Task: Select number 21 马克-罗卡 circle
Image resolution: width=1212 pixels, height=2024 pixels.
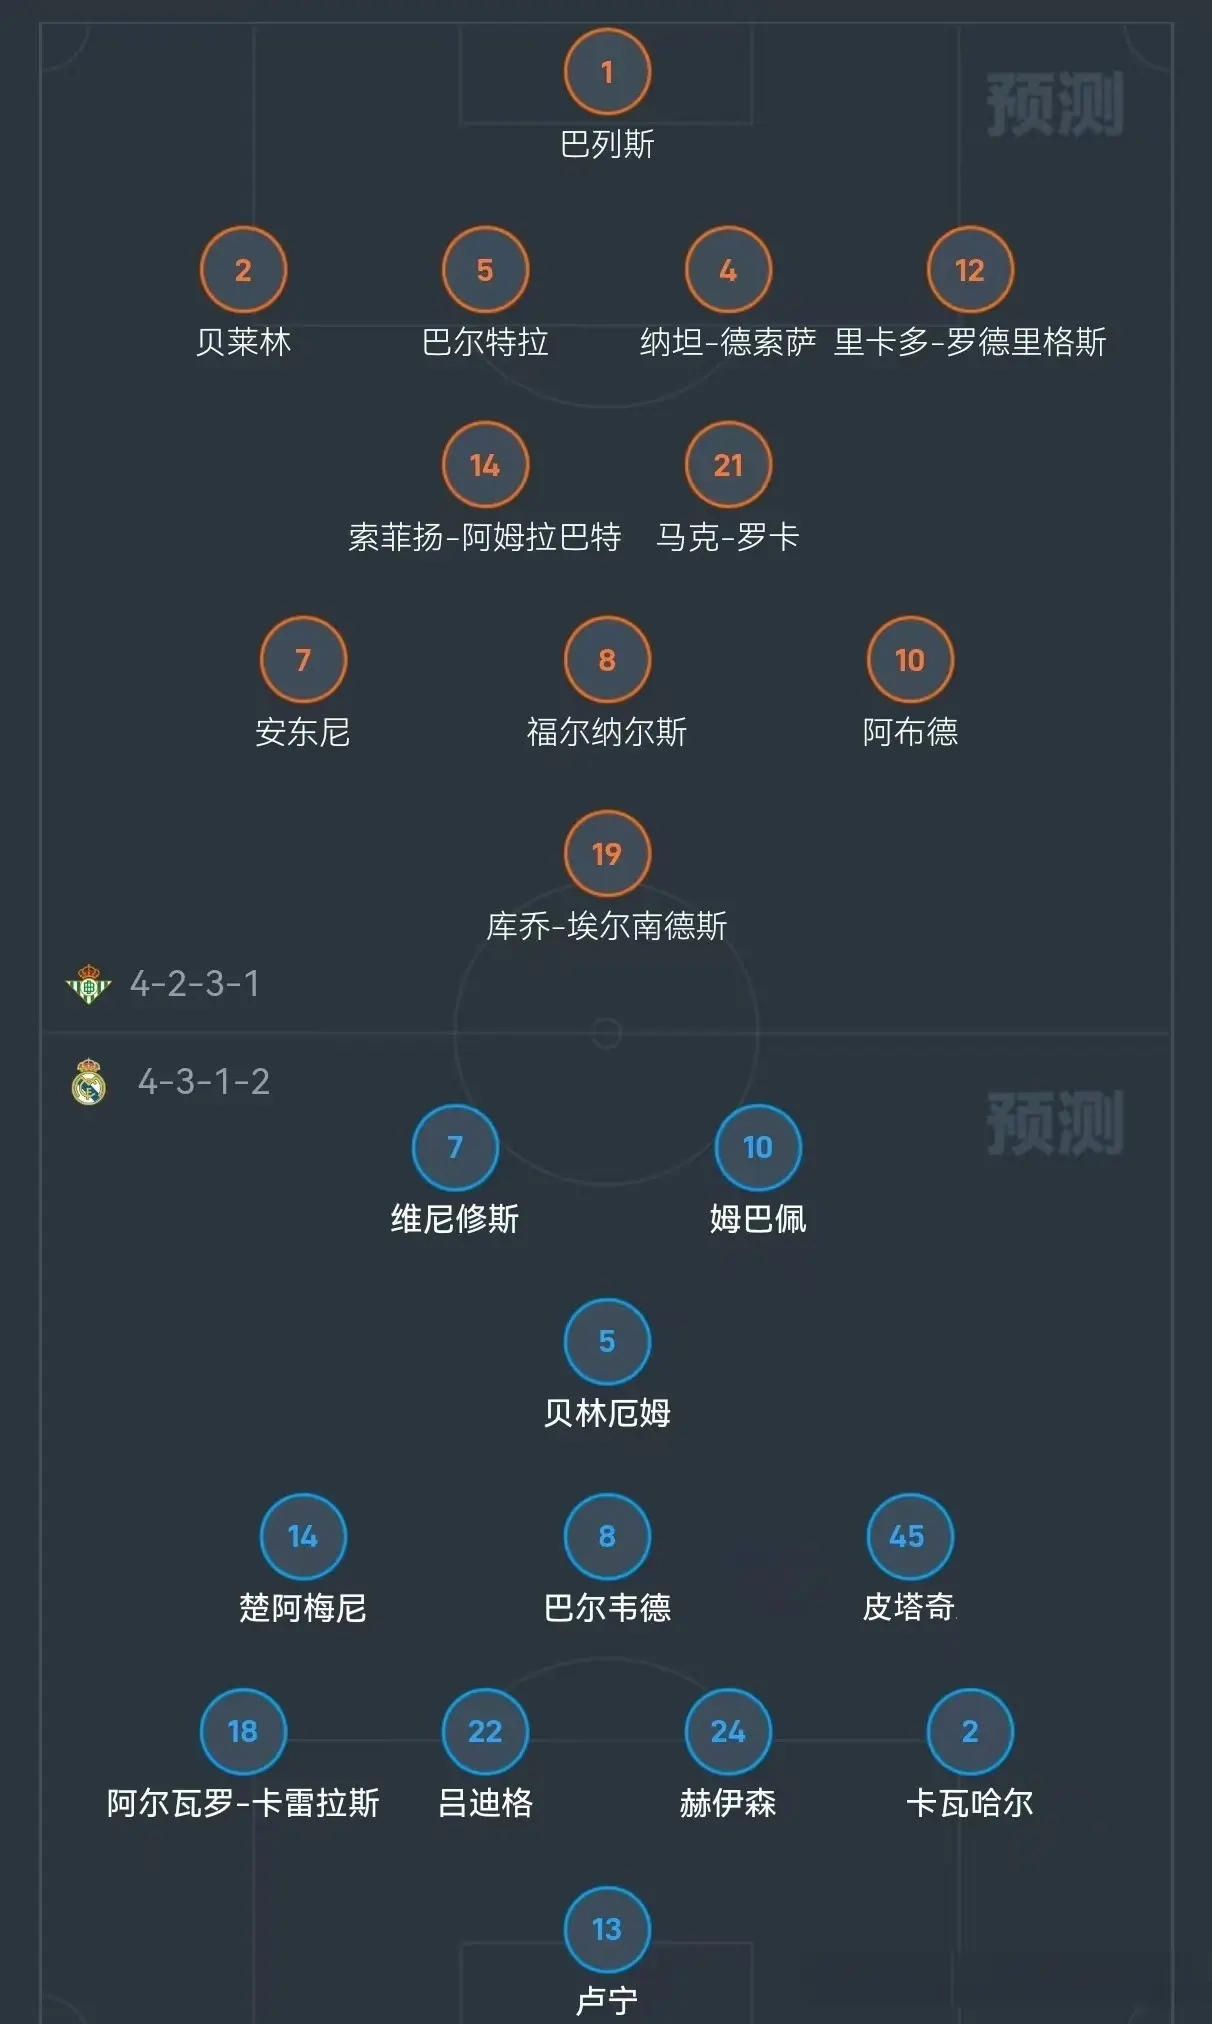Action: click(728, 465)
